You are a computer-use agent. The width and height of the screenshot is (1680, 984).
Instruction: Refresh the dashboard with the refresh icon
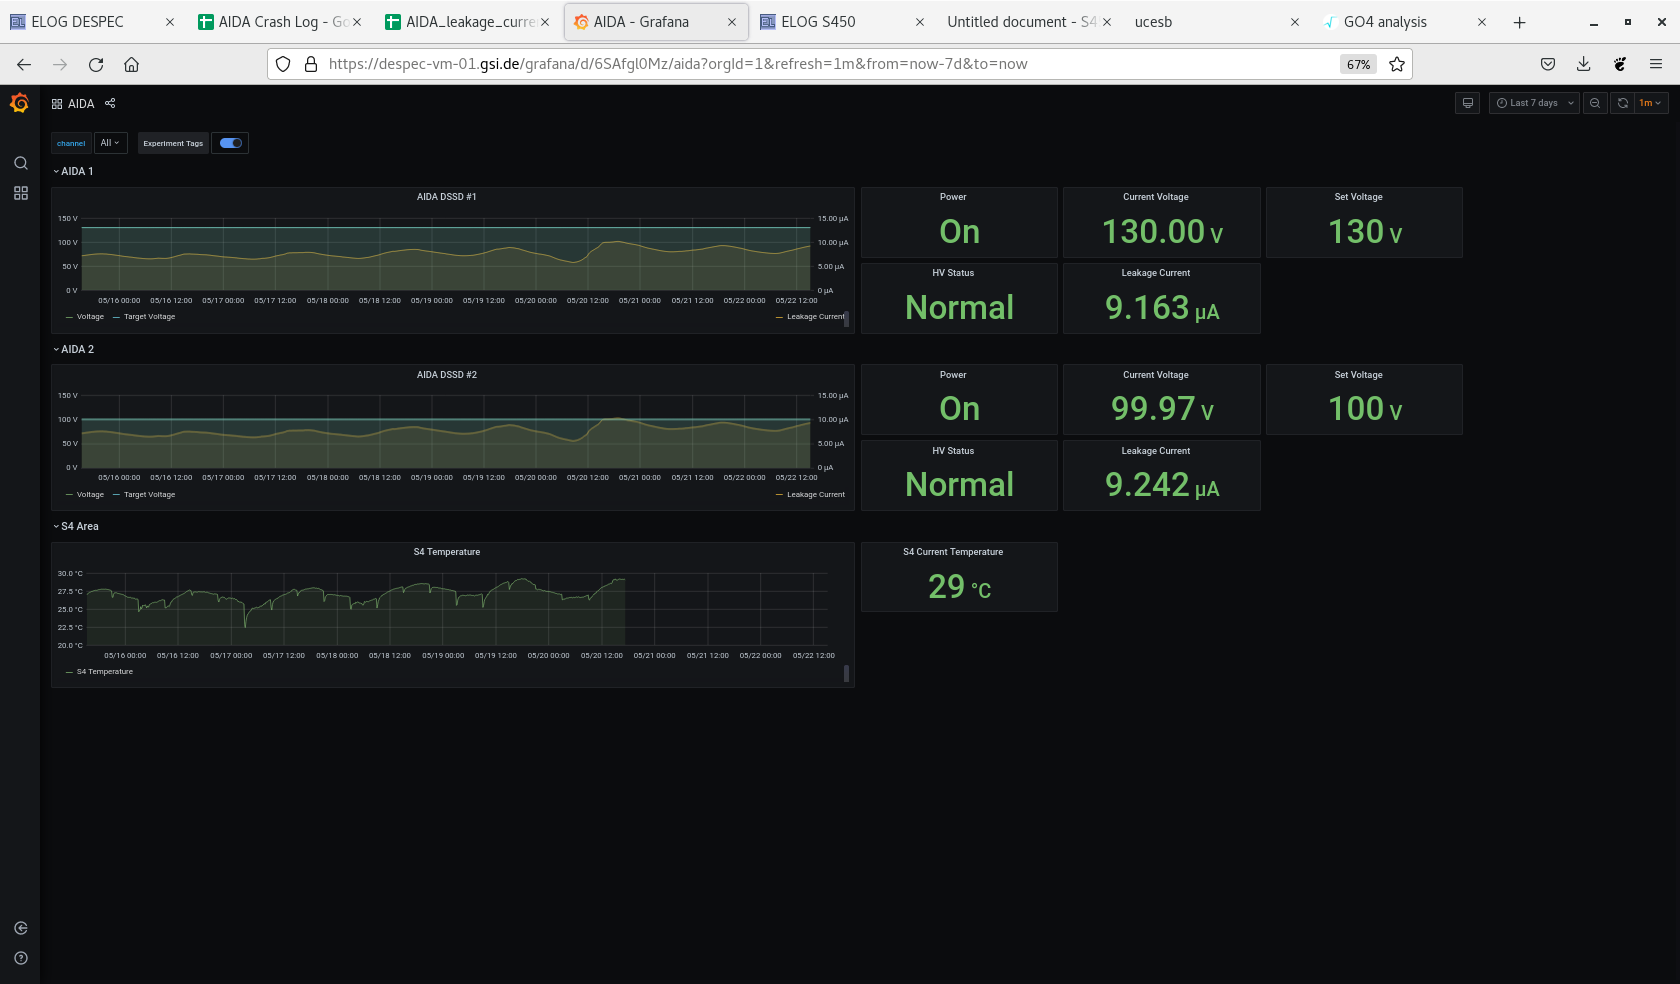1623,103
